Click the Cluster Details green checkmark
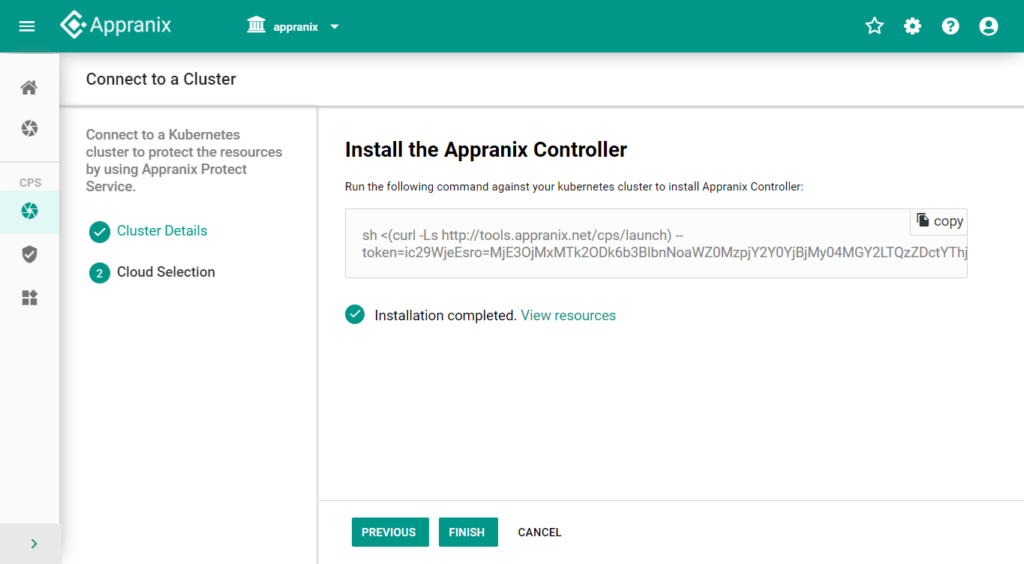This screenshot has height=564, width=1024. click(99, 232)
